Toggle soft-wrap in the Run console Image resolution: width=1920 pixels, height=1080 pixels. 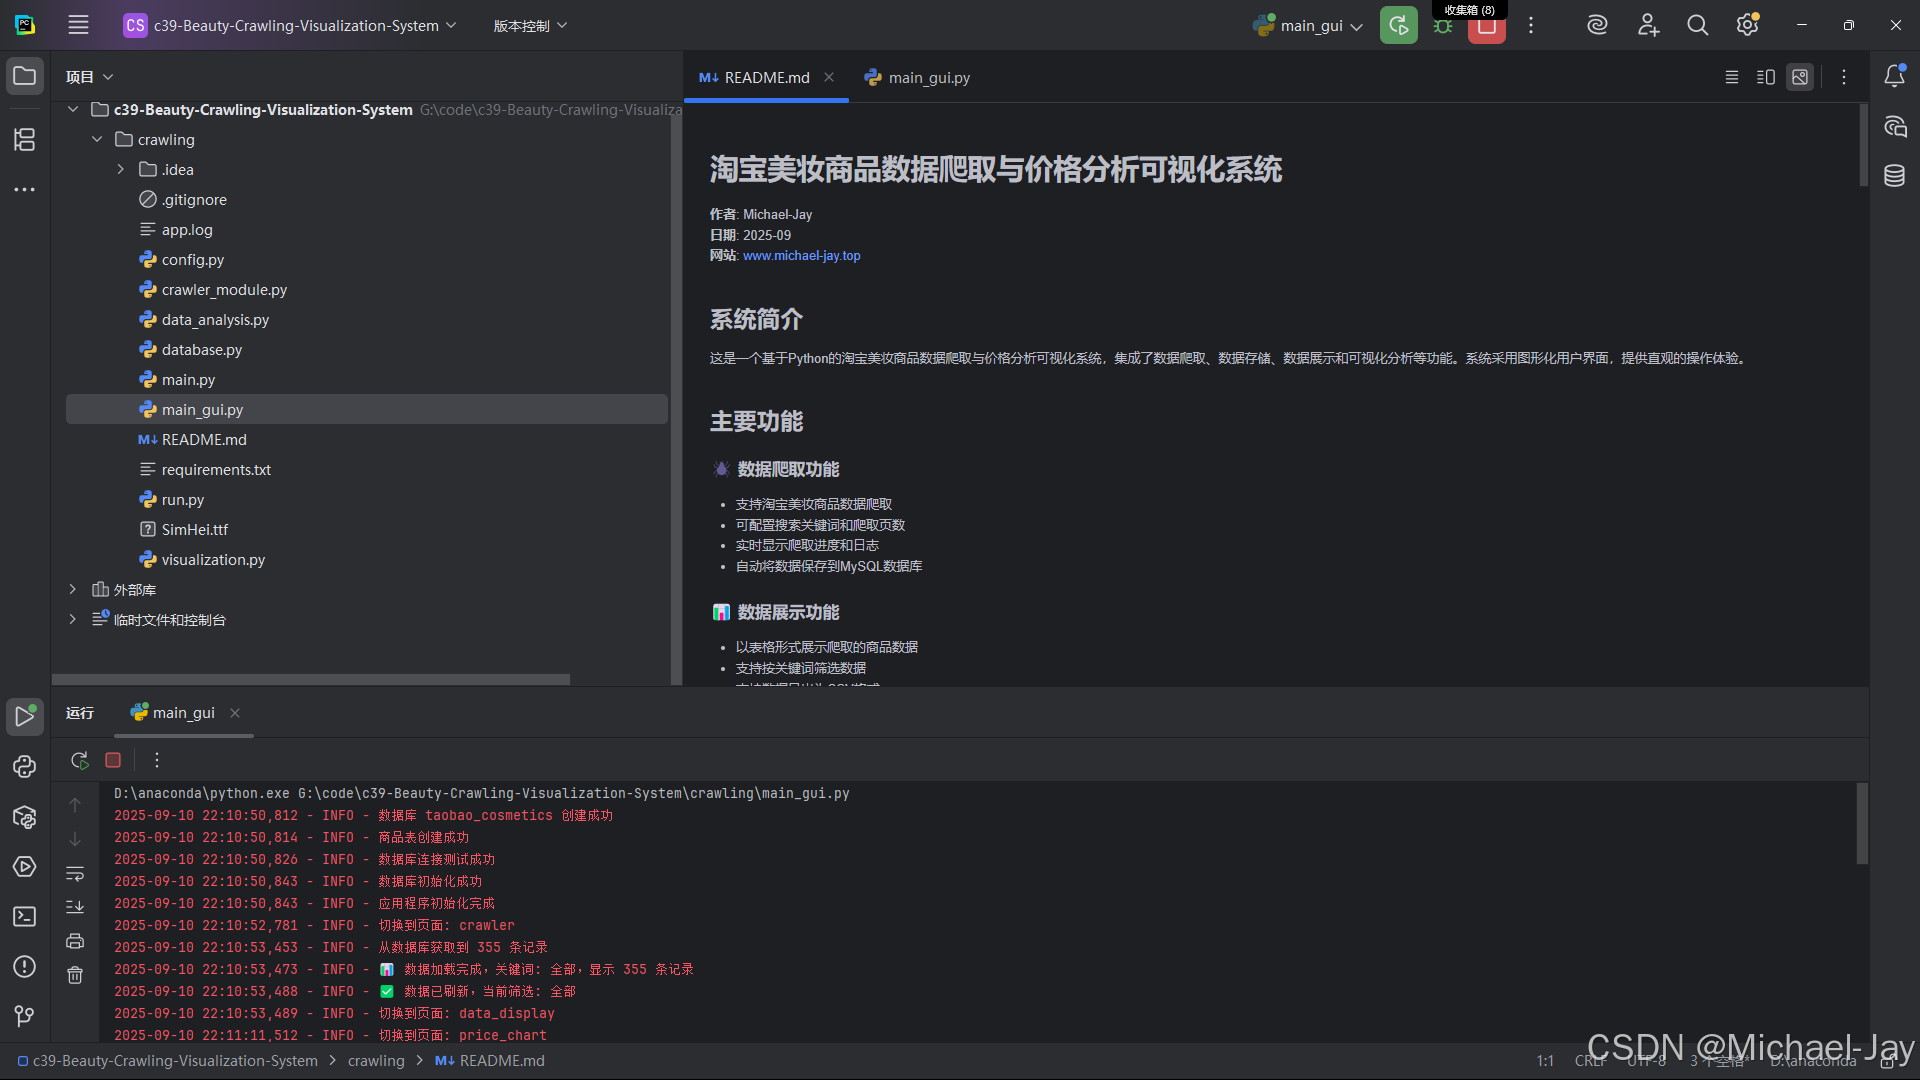tap(75, 874)
